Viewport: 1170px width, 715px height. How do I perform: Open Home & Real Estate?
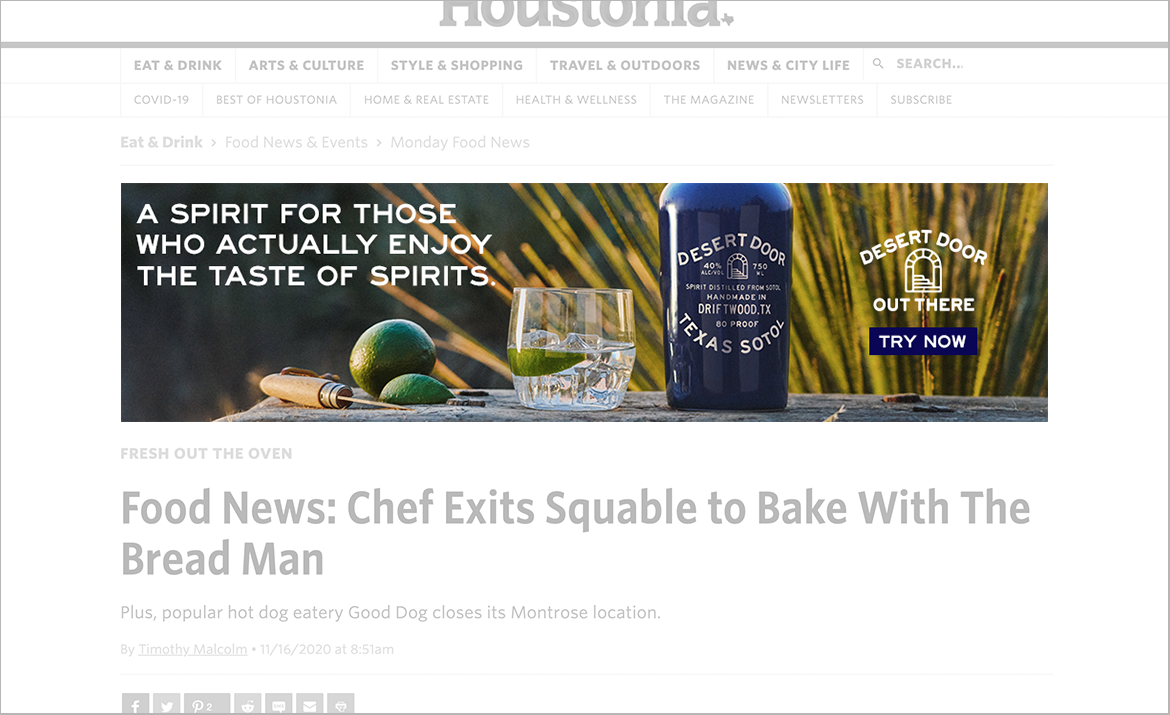(426, 100)
